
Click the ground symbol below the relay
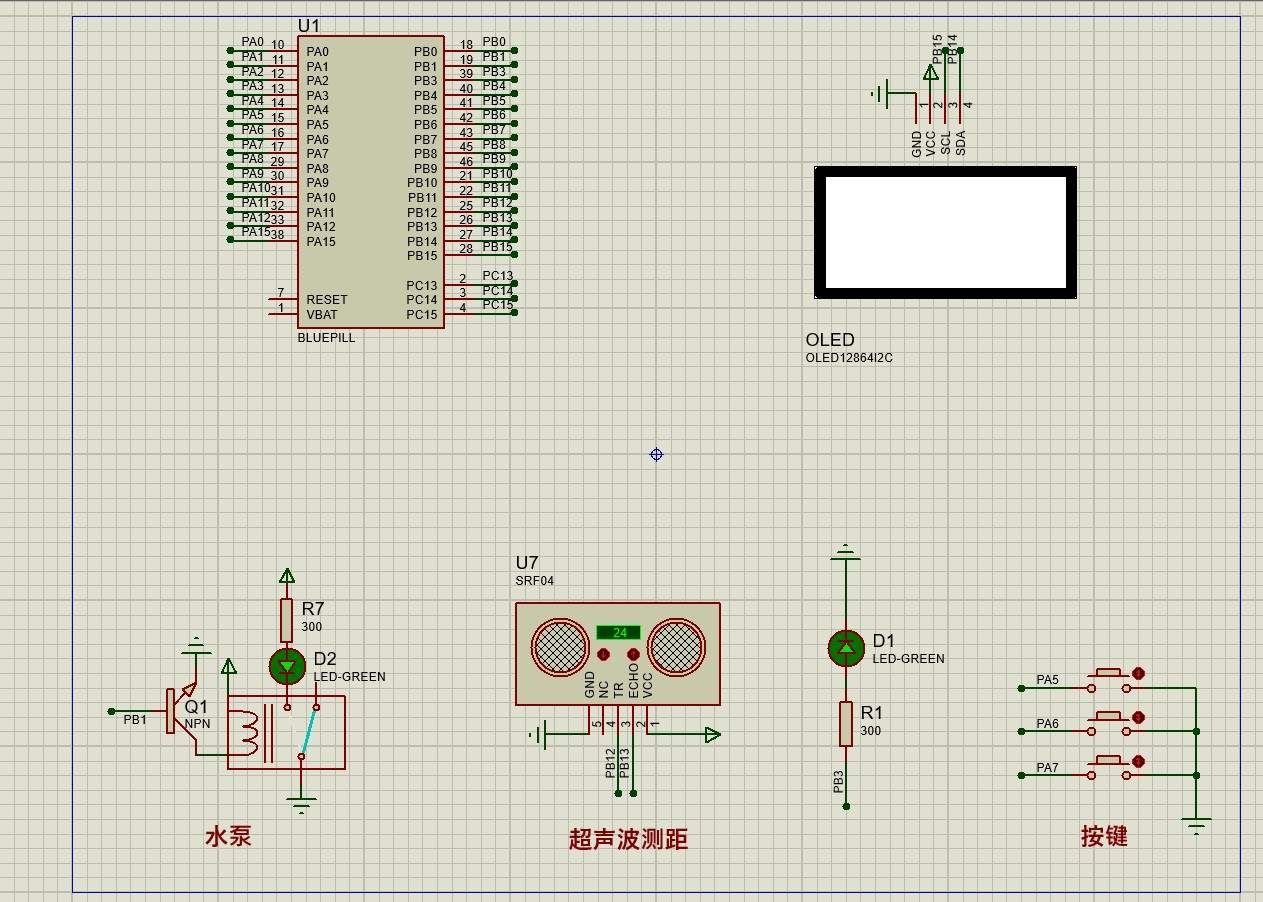click(301, 805)
